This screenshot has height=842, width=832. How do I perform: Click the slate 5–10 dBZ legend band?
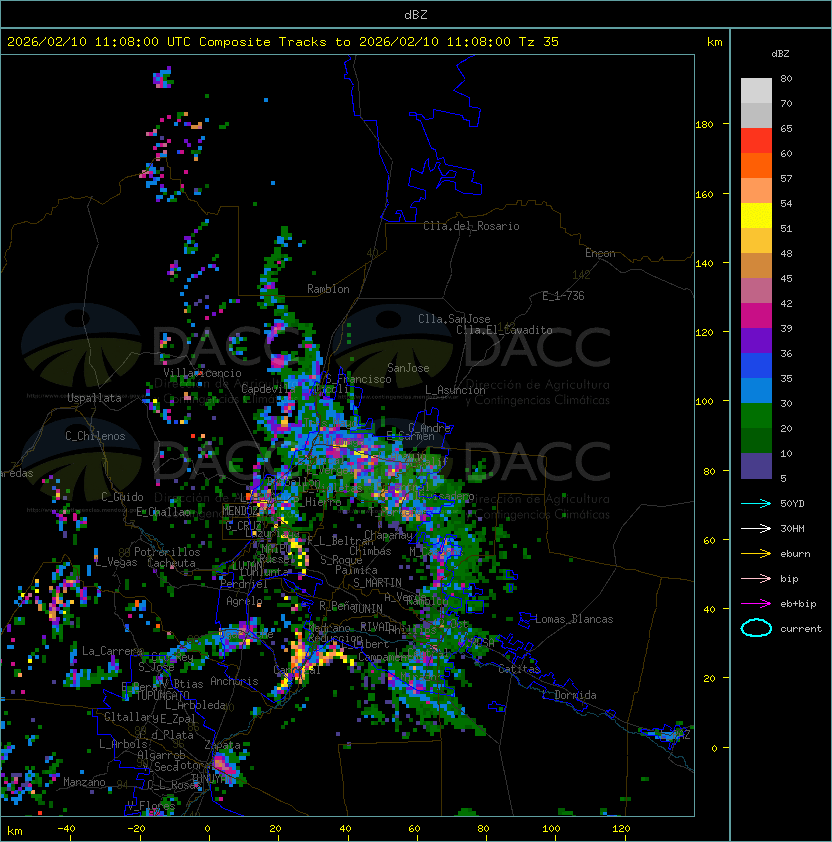[x=756, y=466]
